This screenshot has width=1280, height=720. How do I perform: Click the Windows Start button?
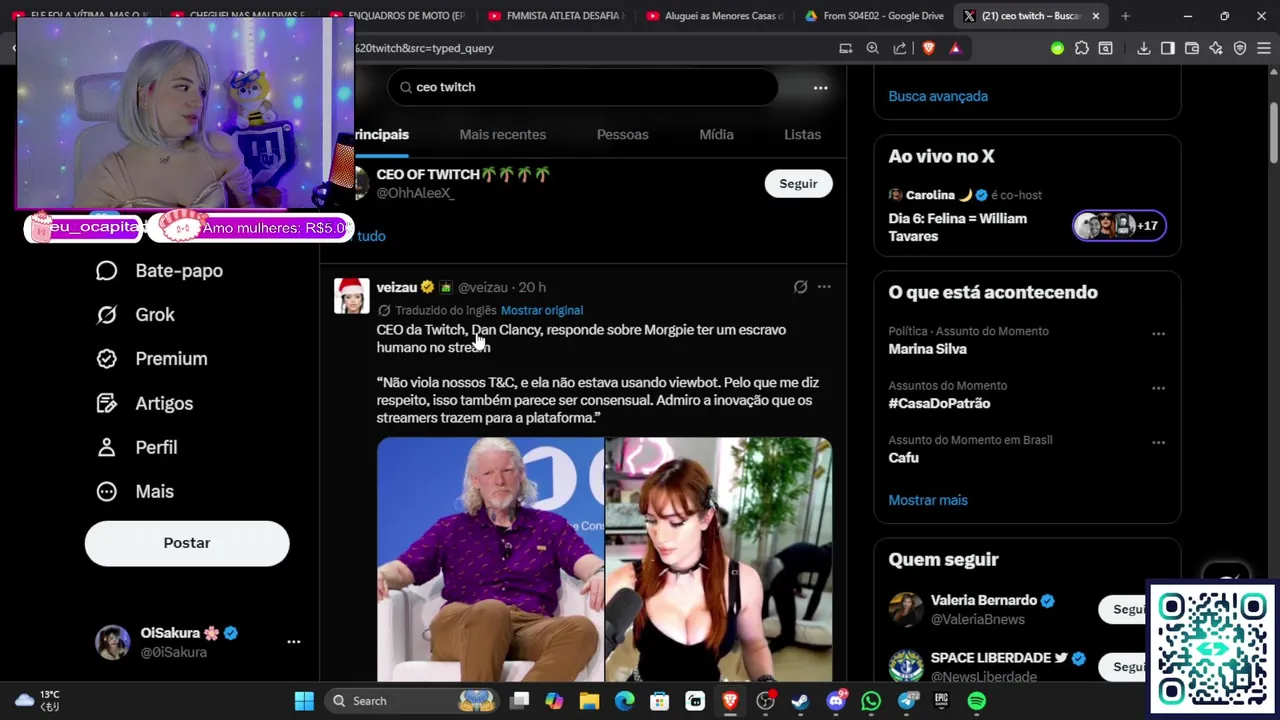pos(304,701)
